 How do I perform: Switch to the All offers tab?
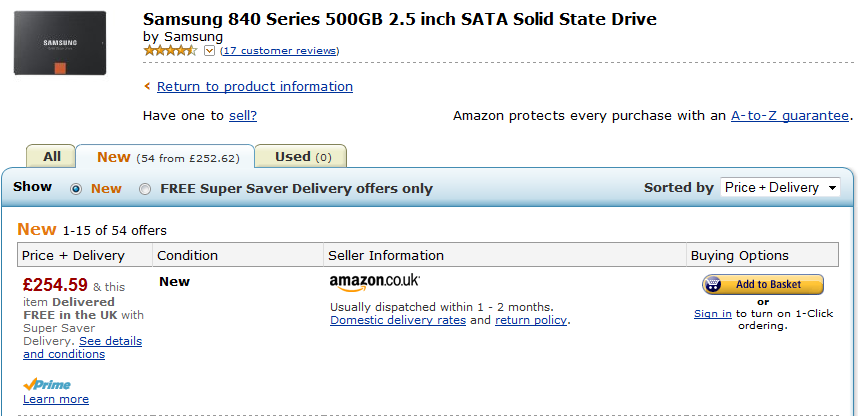coord(52,156)
